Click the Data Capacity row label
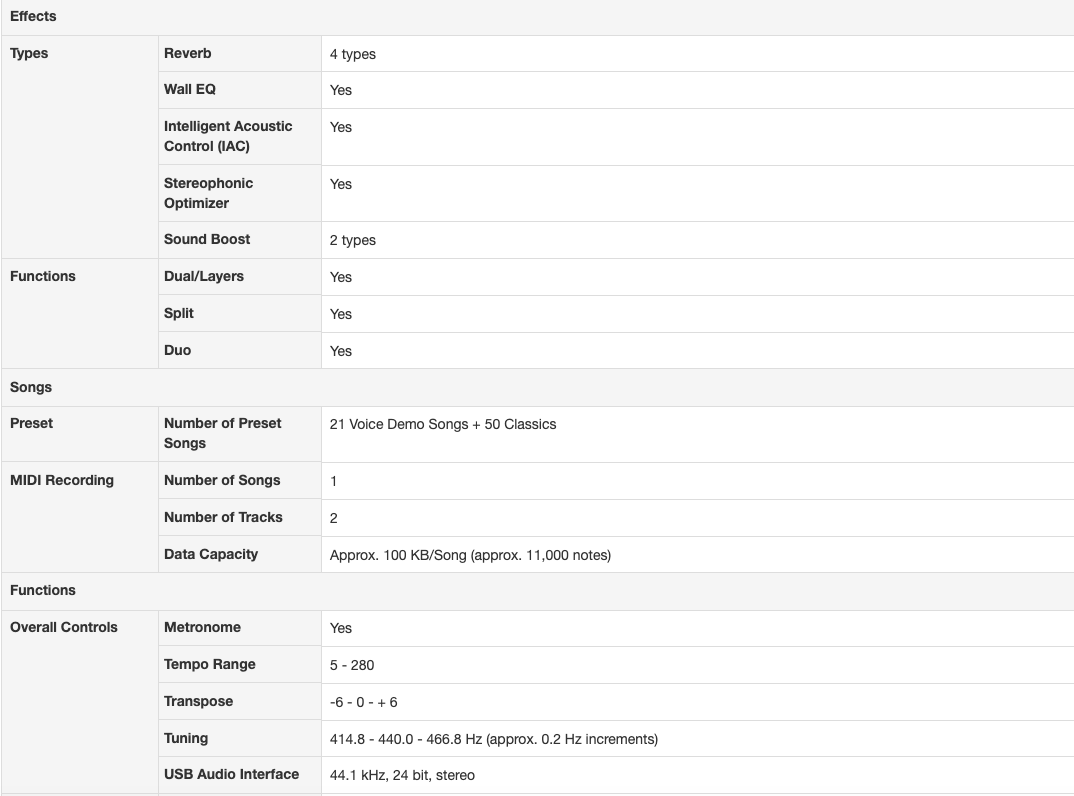The image size is (1074, 796). pyautogui.click(x=211, y=554)
